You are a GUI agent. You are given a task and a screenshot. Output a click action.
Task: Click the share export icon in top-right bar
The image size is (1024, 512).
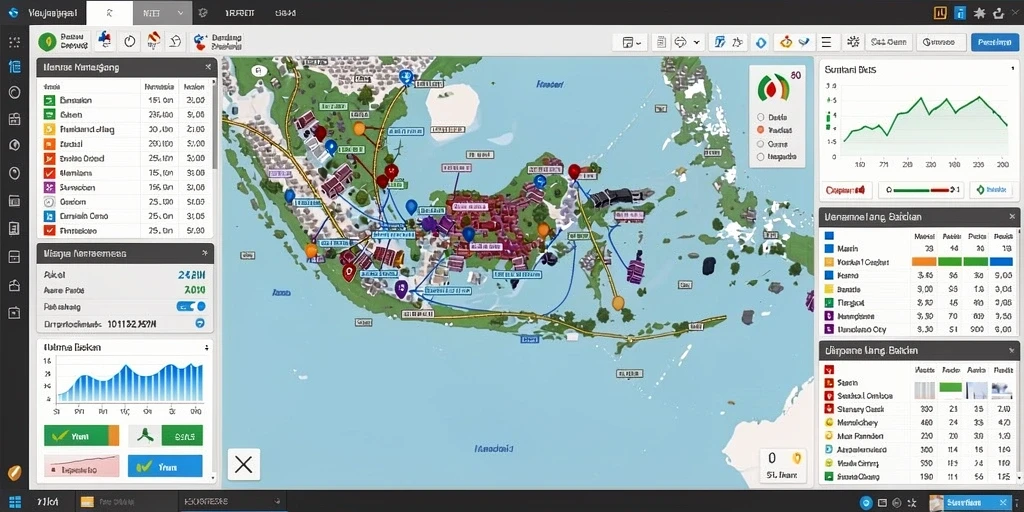[998, 12]
